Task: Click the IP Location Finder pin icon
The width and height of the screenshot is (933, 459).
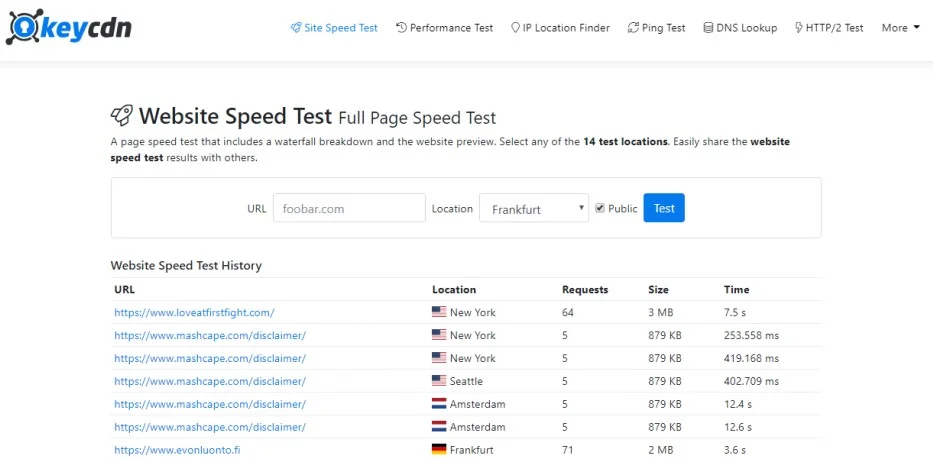Action: pos(515,27)
